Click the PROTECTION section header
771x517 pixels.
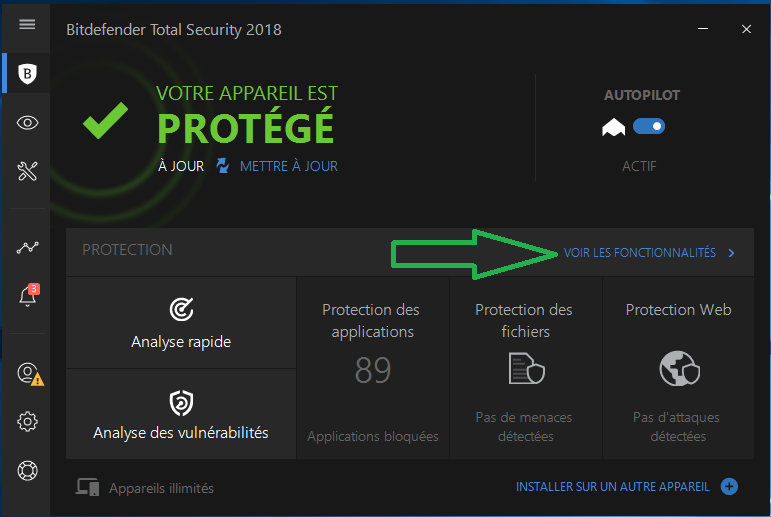127,250
